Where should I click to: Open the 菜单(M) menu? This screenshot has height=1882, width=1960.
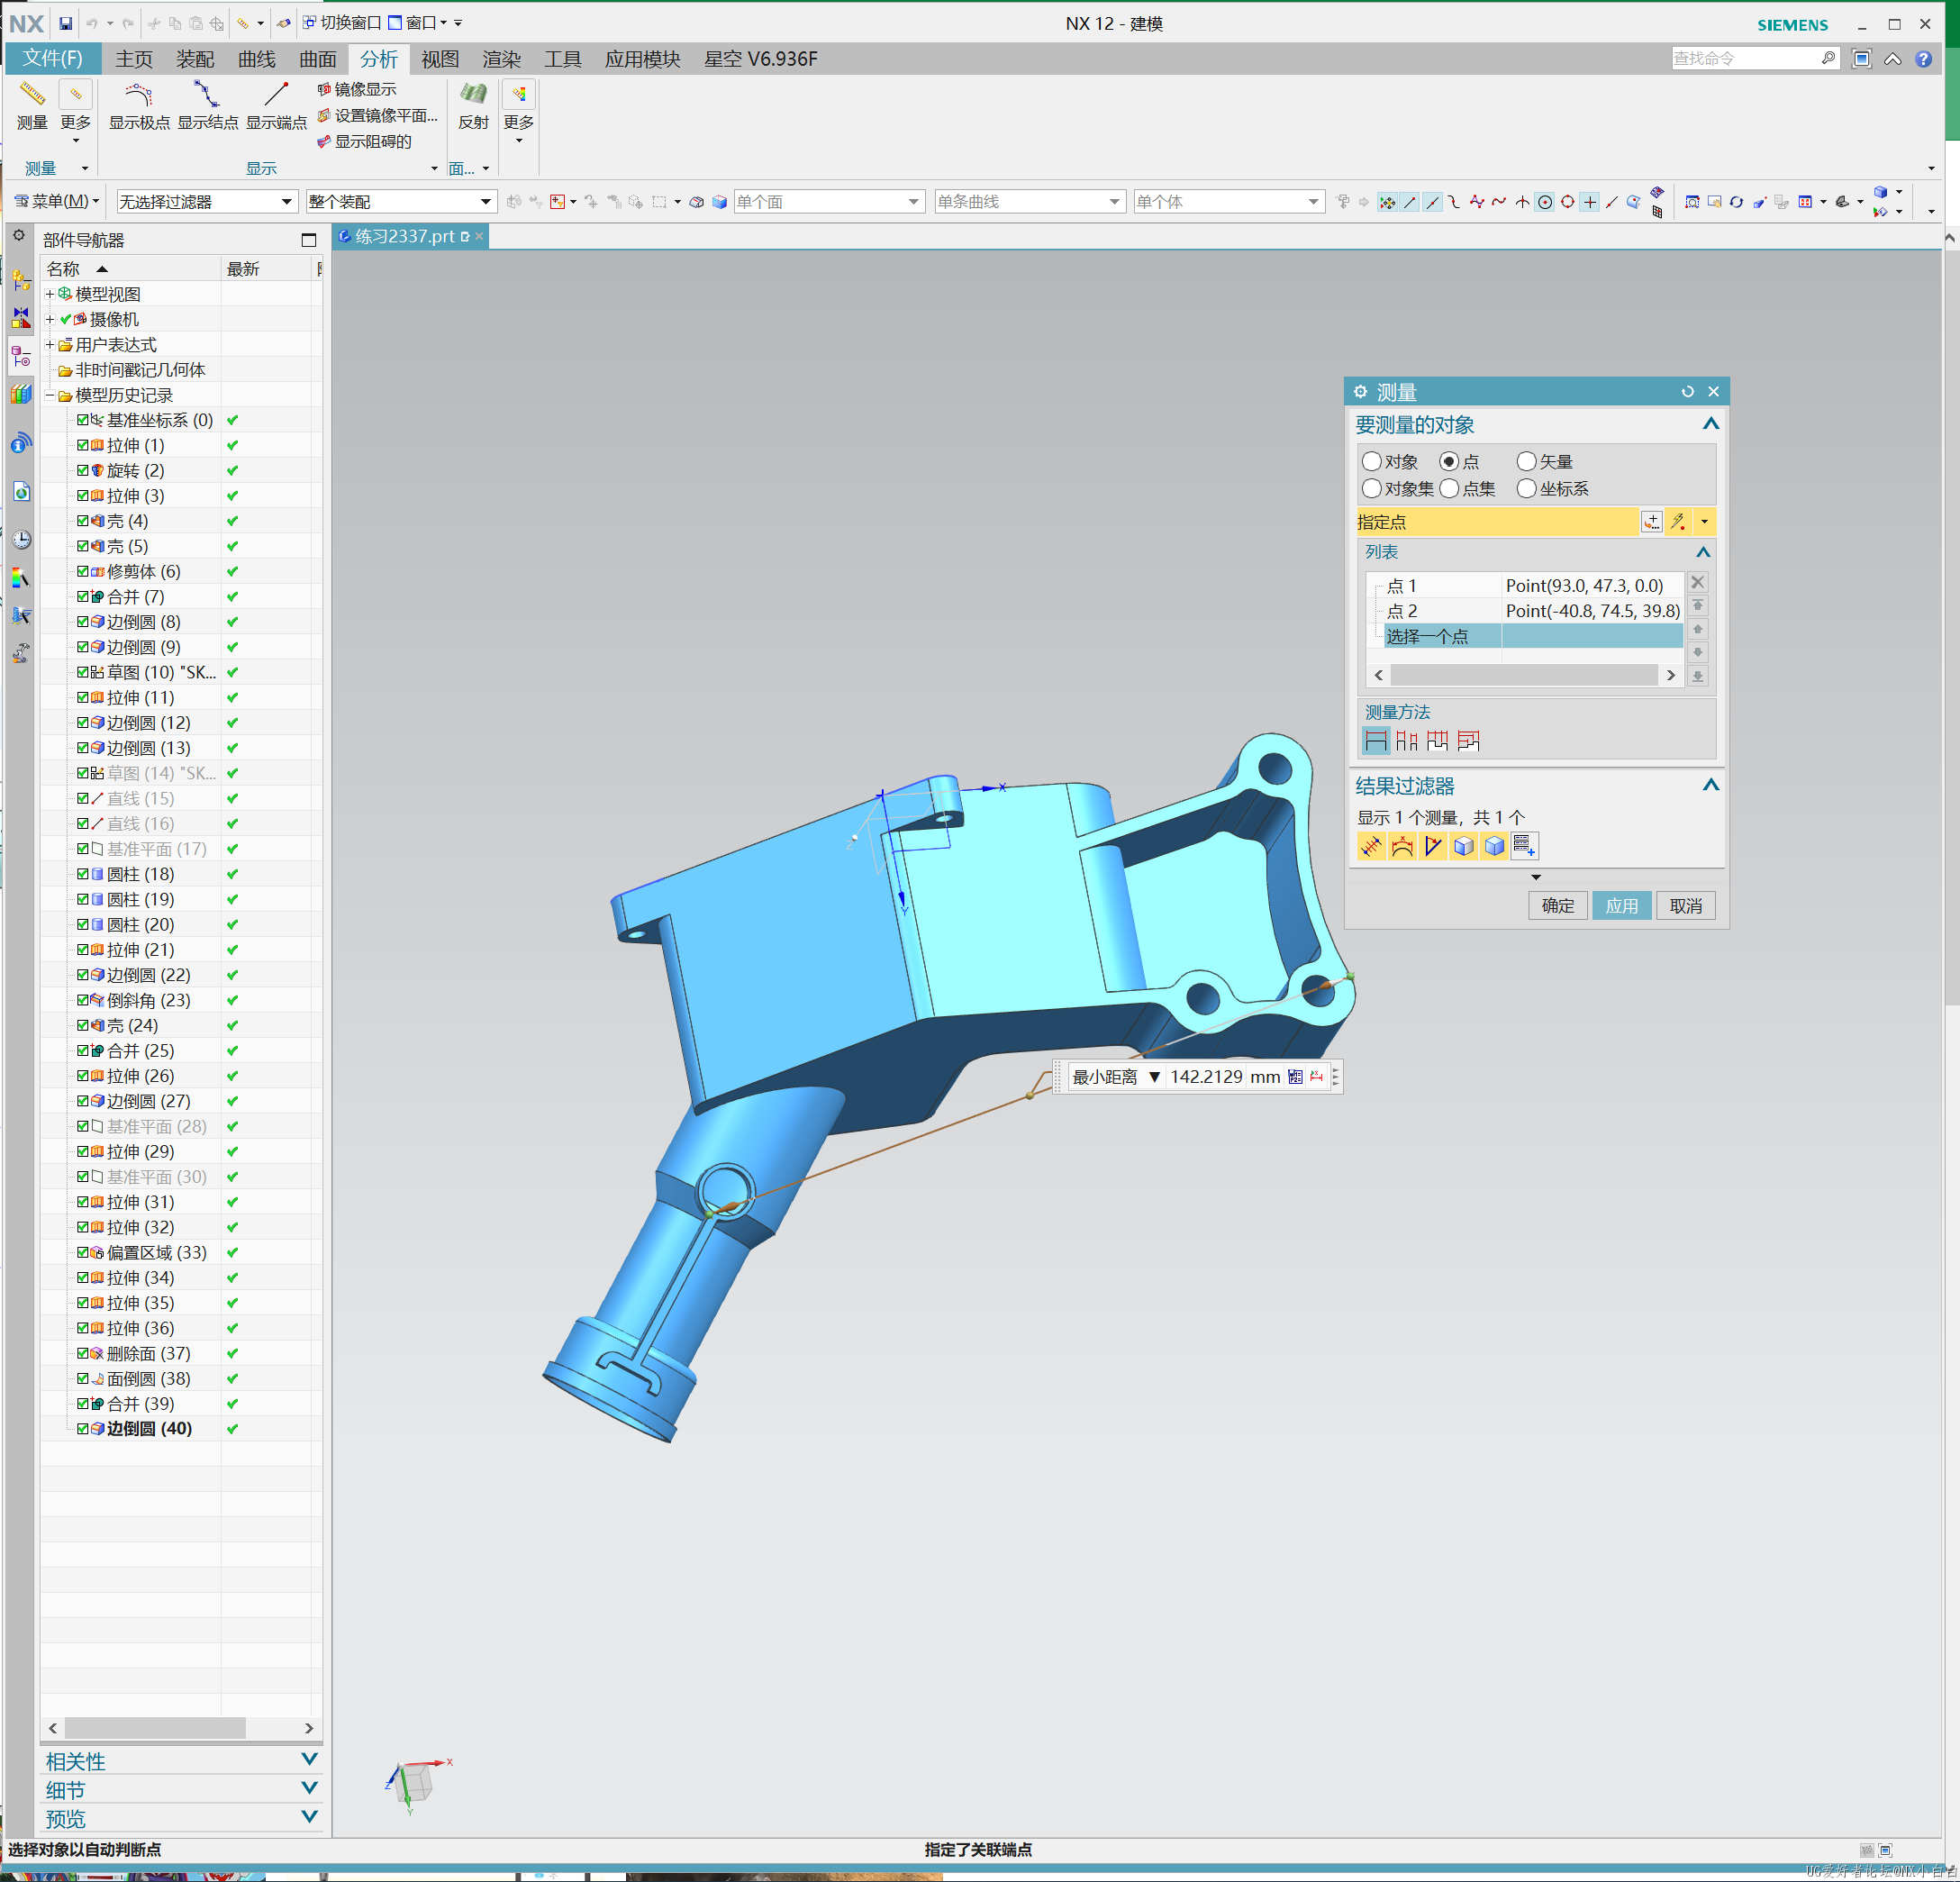point(57,202)
